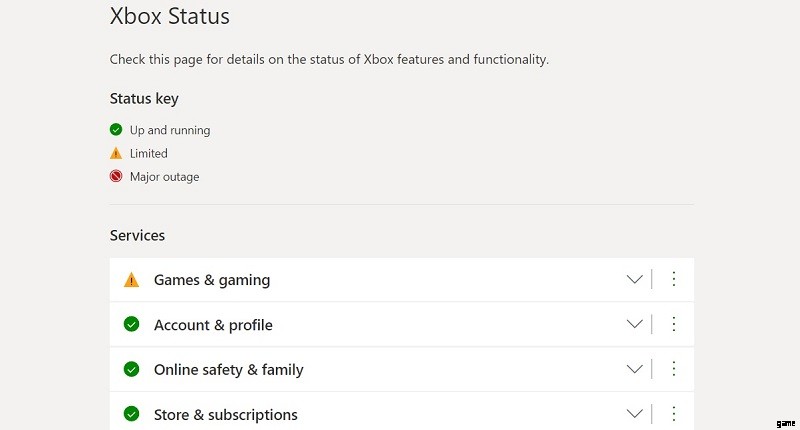Select the Store & subscriptions label
800x430 pixels.
coord(226,415)
